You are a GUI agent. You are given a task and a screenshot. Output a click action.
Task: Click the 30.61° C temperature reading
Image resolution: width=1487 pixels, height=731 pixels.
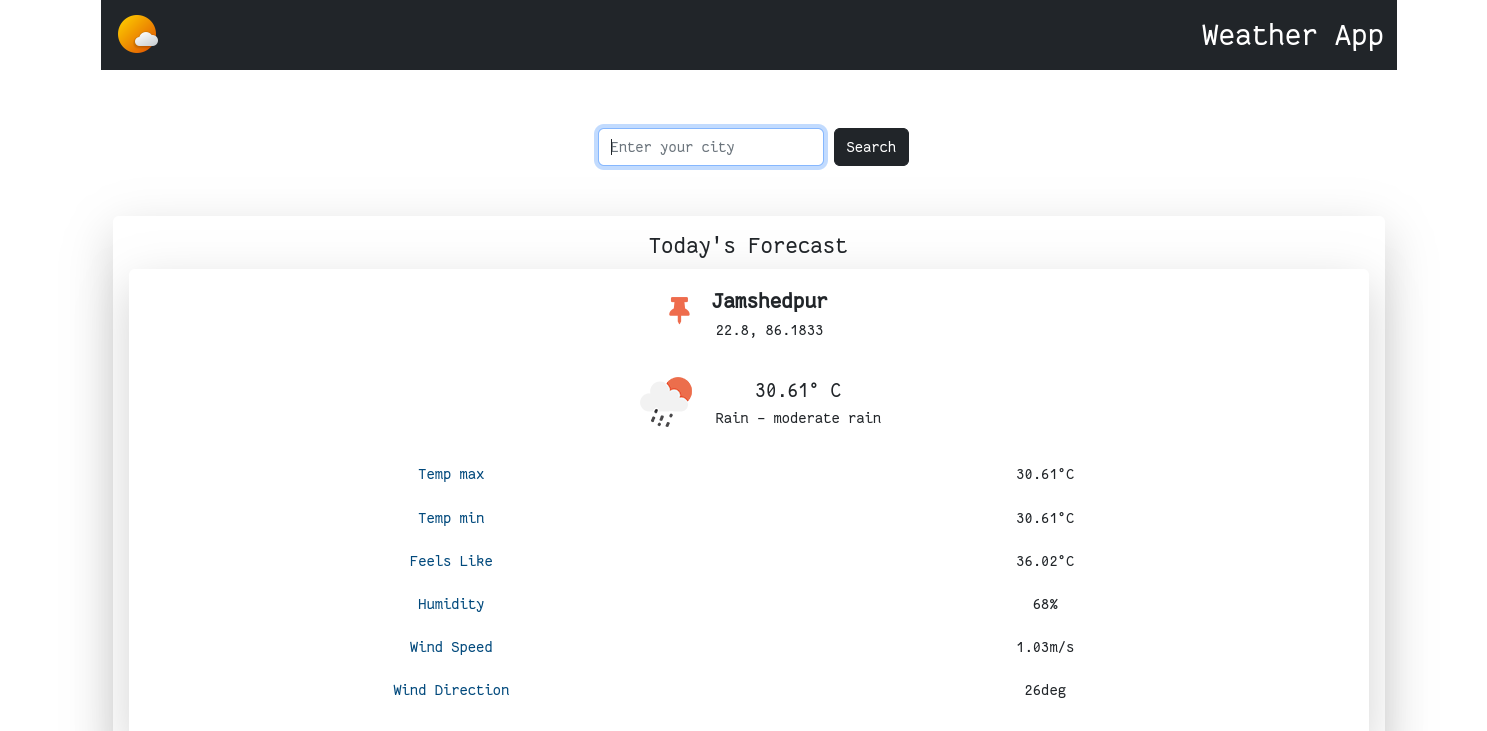tap(797, 390)
